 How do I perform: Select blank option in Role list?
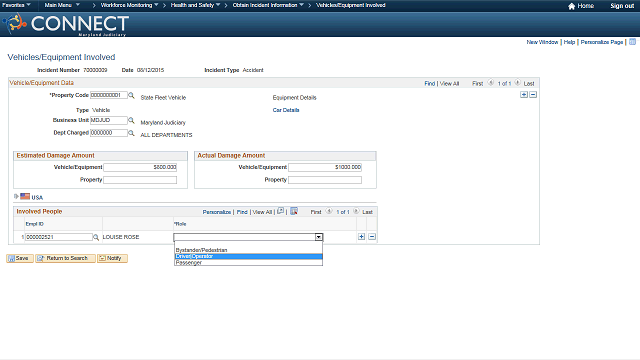(x=248, y=244)
